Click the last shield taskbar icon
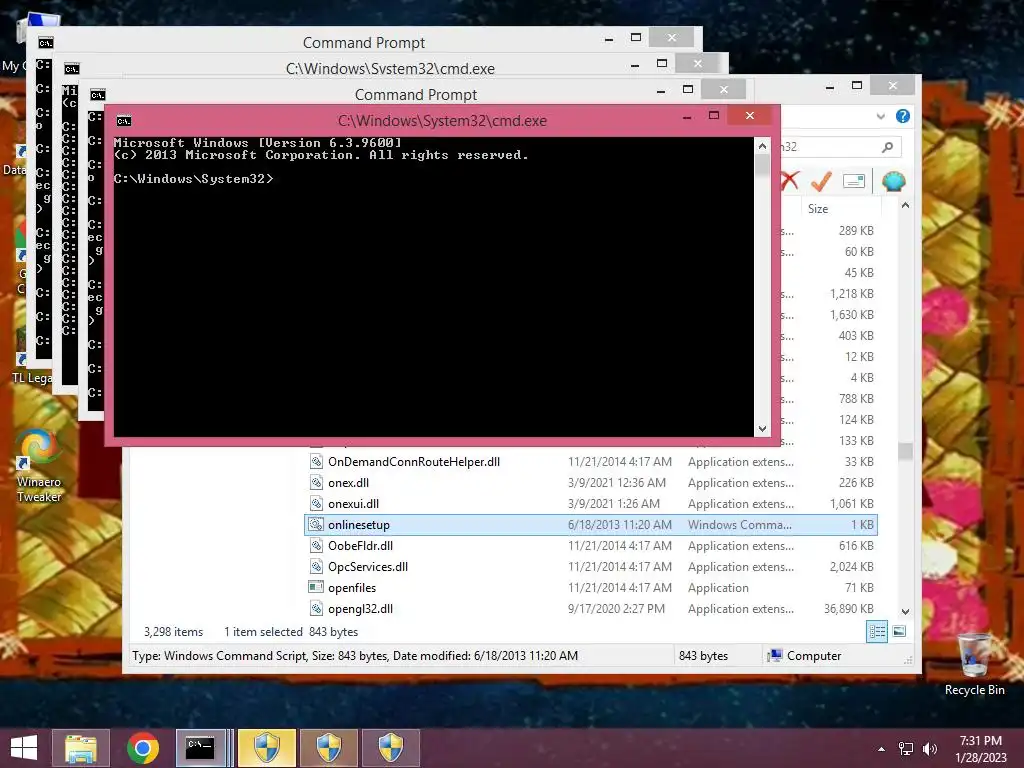1024x768 pixels. [x=391, y=748]
